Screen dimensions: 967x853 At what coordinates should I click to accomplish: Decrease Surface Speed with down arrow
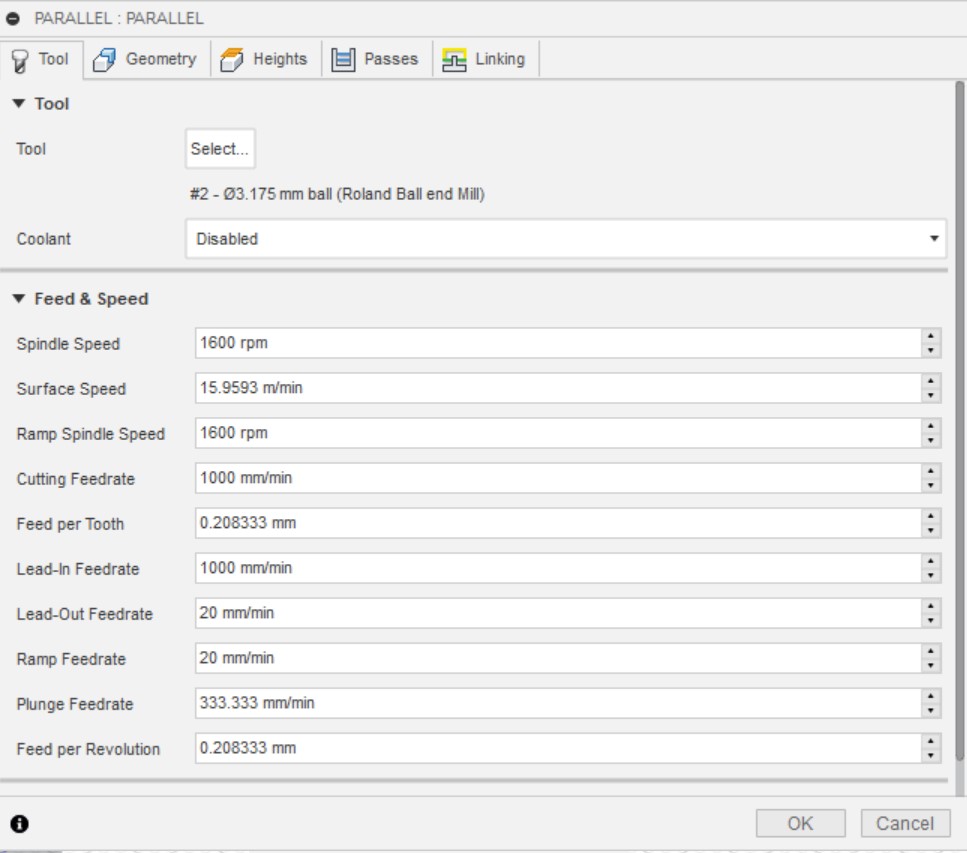[931, 395]
